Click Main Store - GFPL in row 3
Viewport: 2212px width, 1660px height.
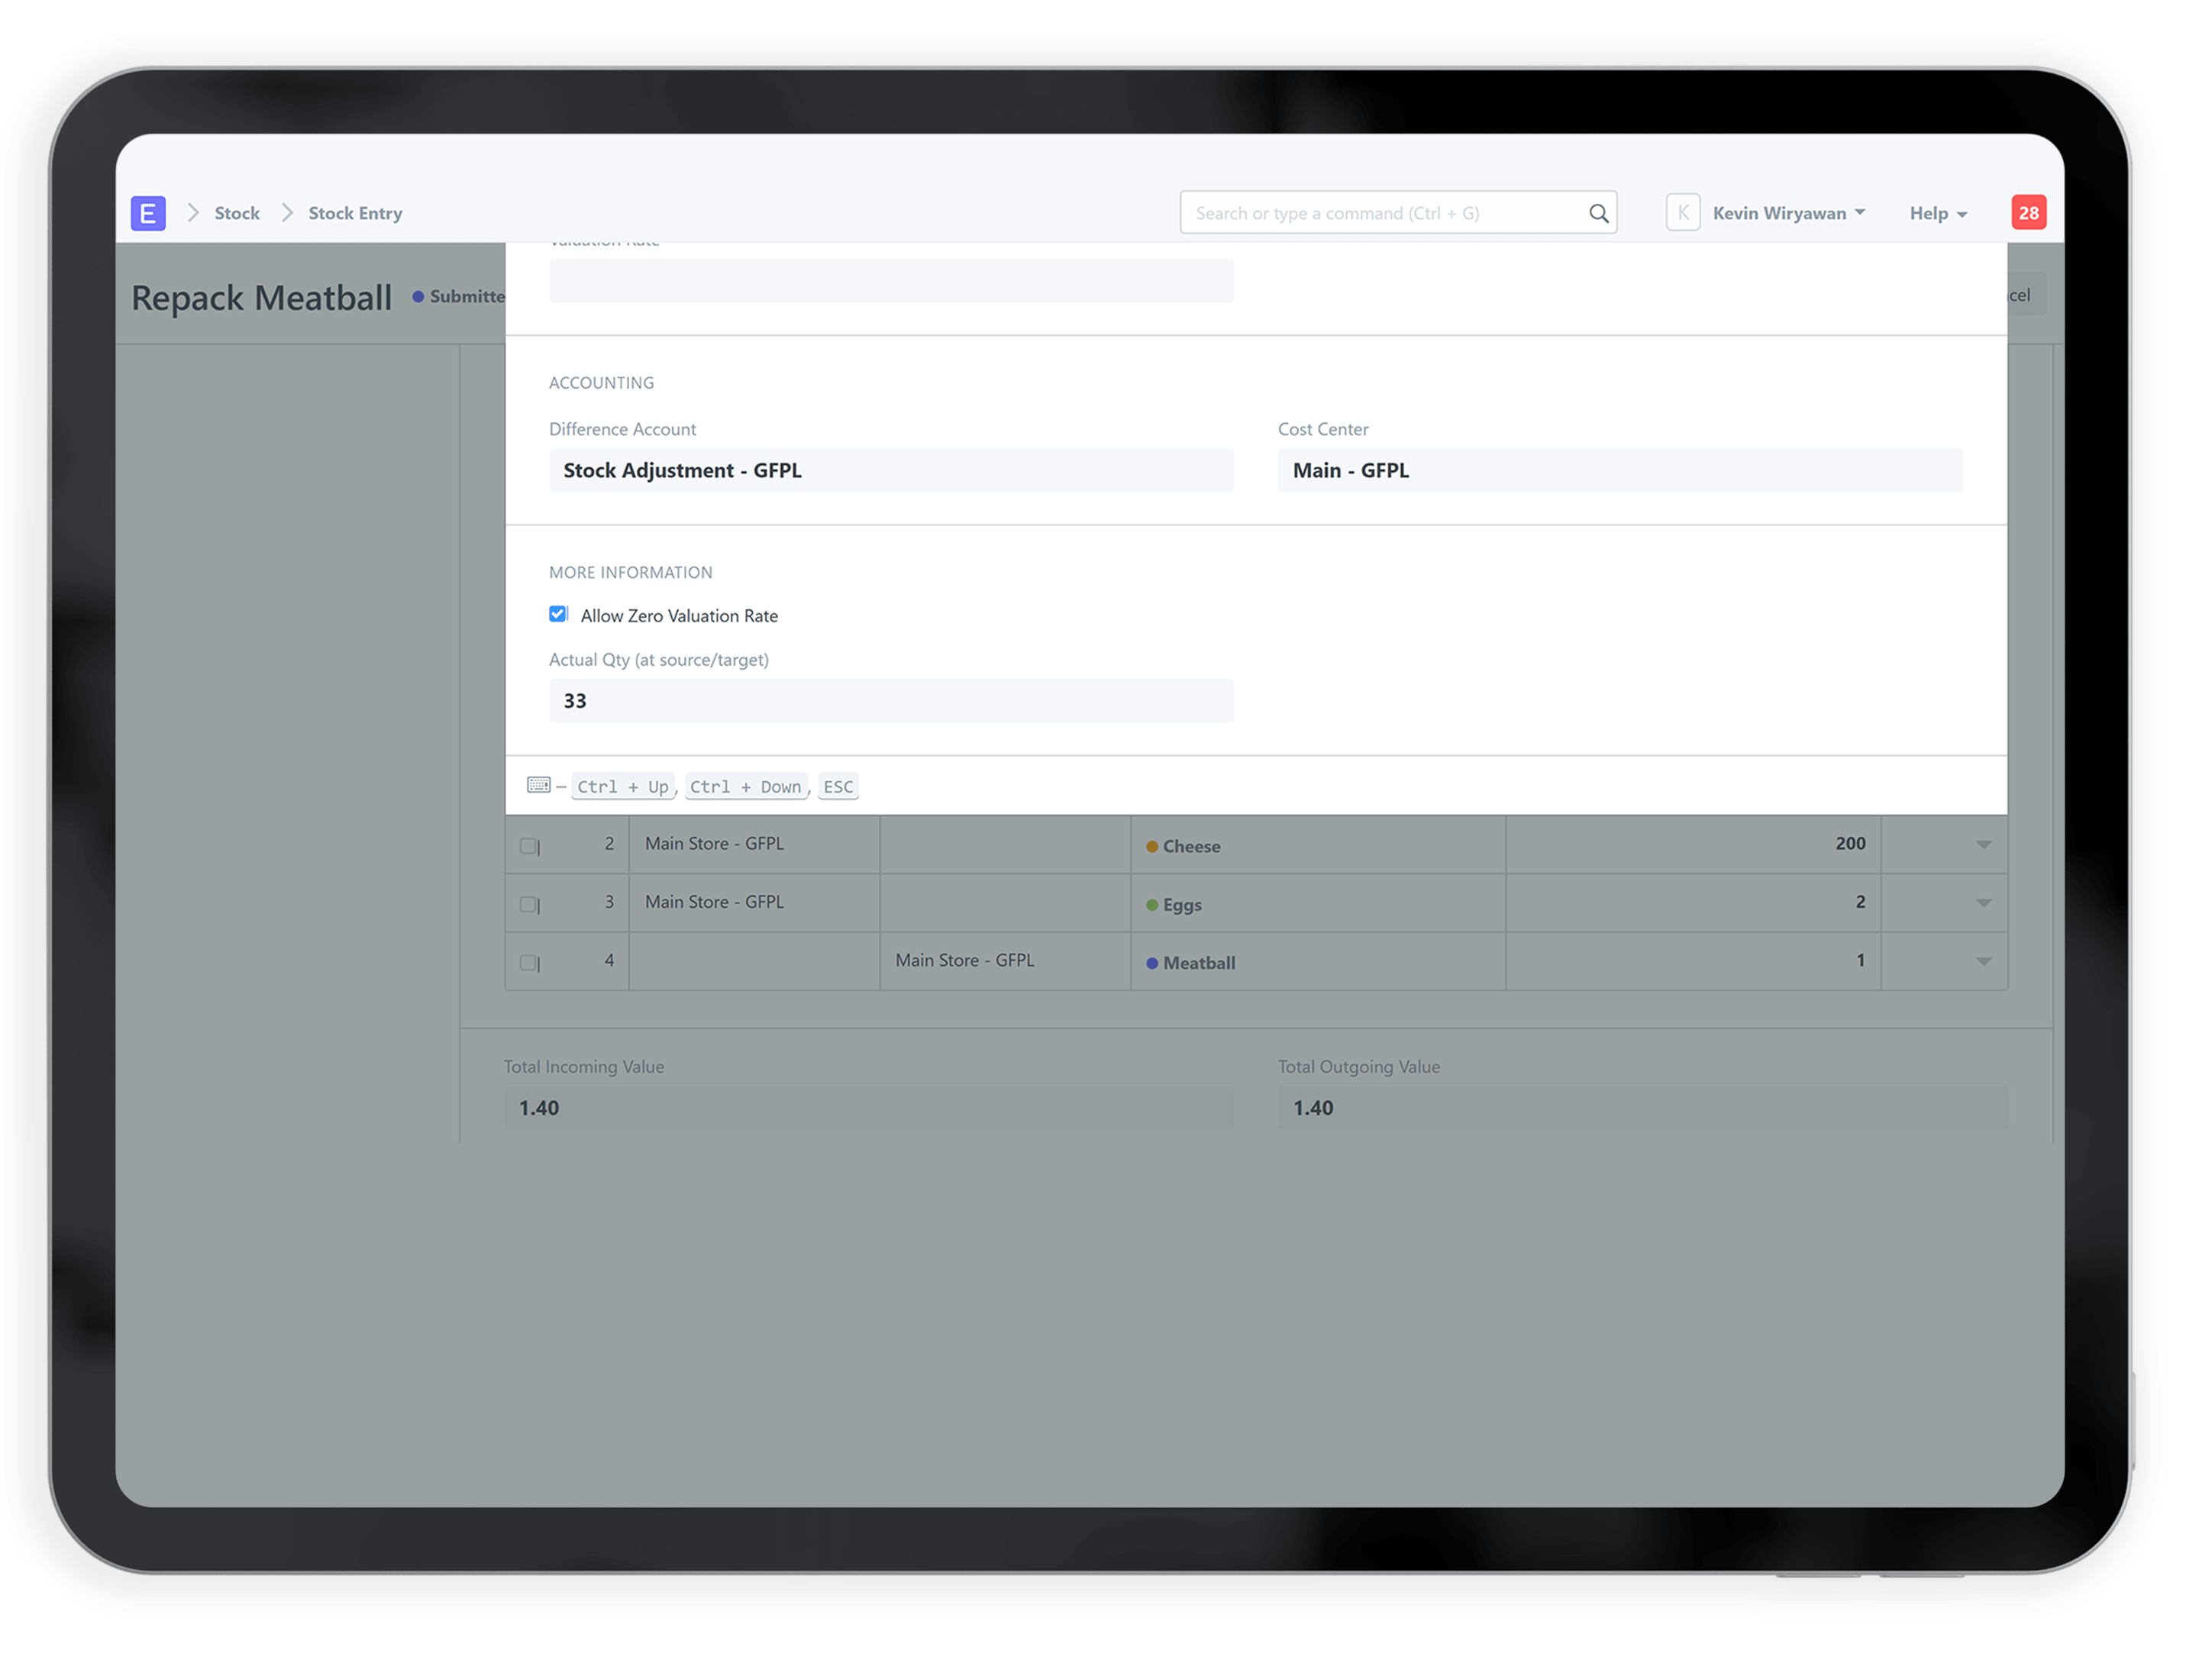(714, 902)
